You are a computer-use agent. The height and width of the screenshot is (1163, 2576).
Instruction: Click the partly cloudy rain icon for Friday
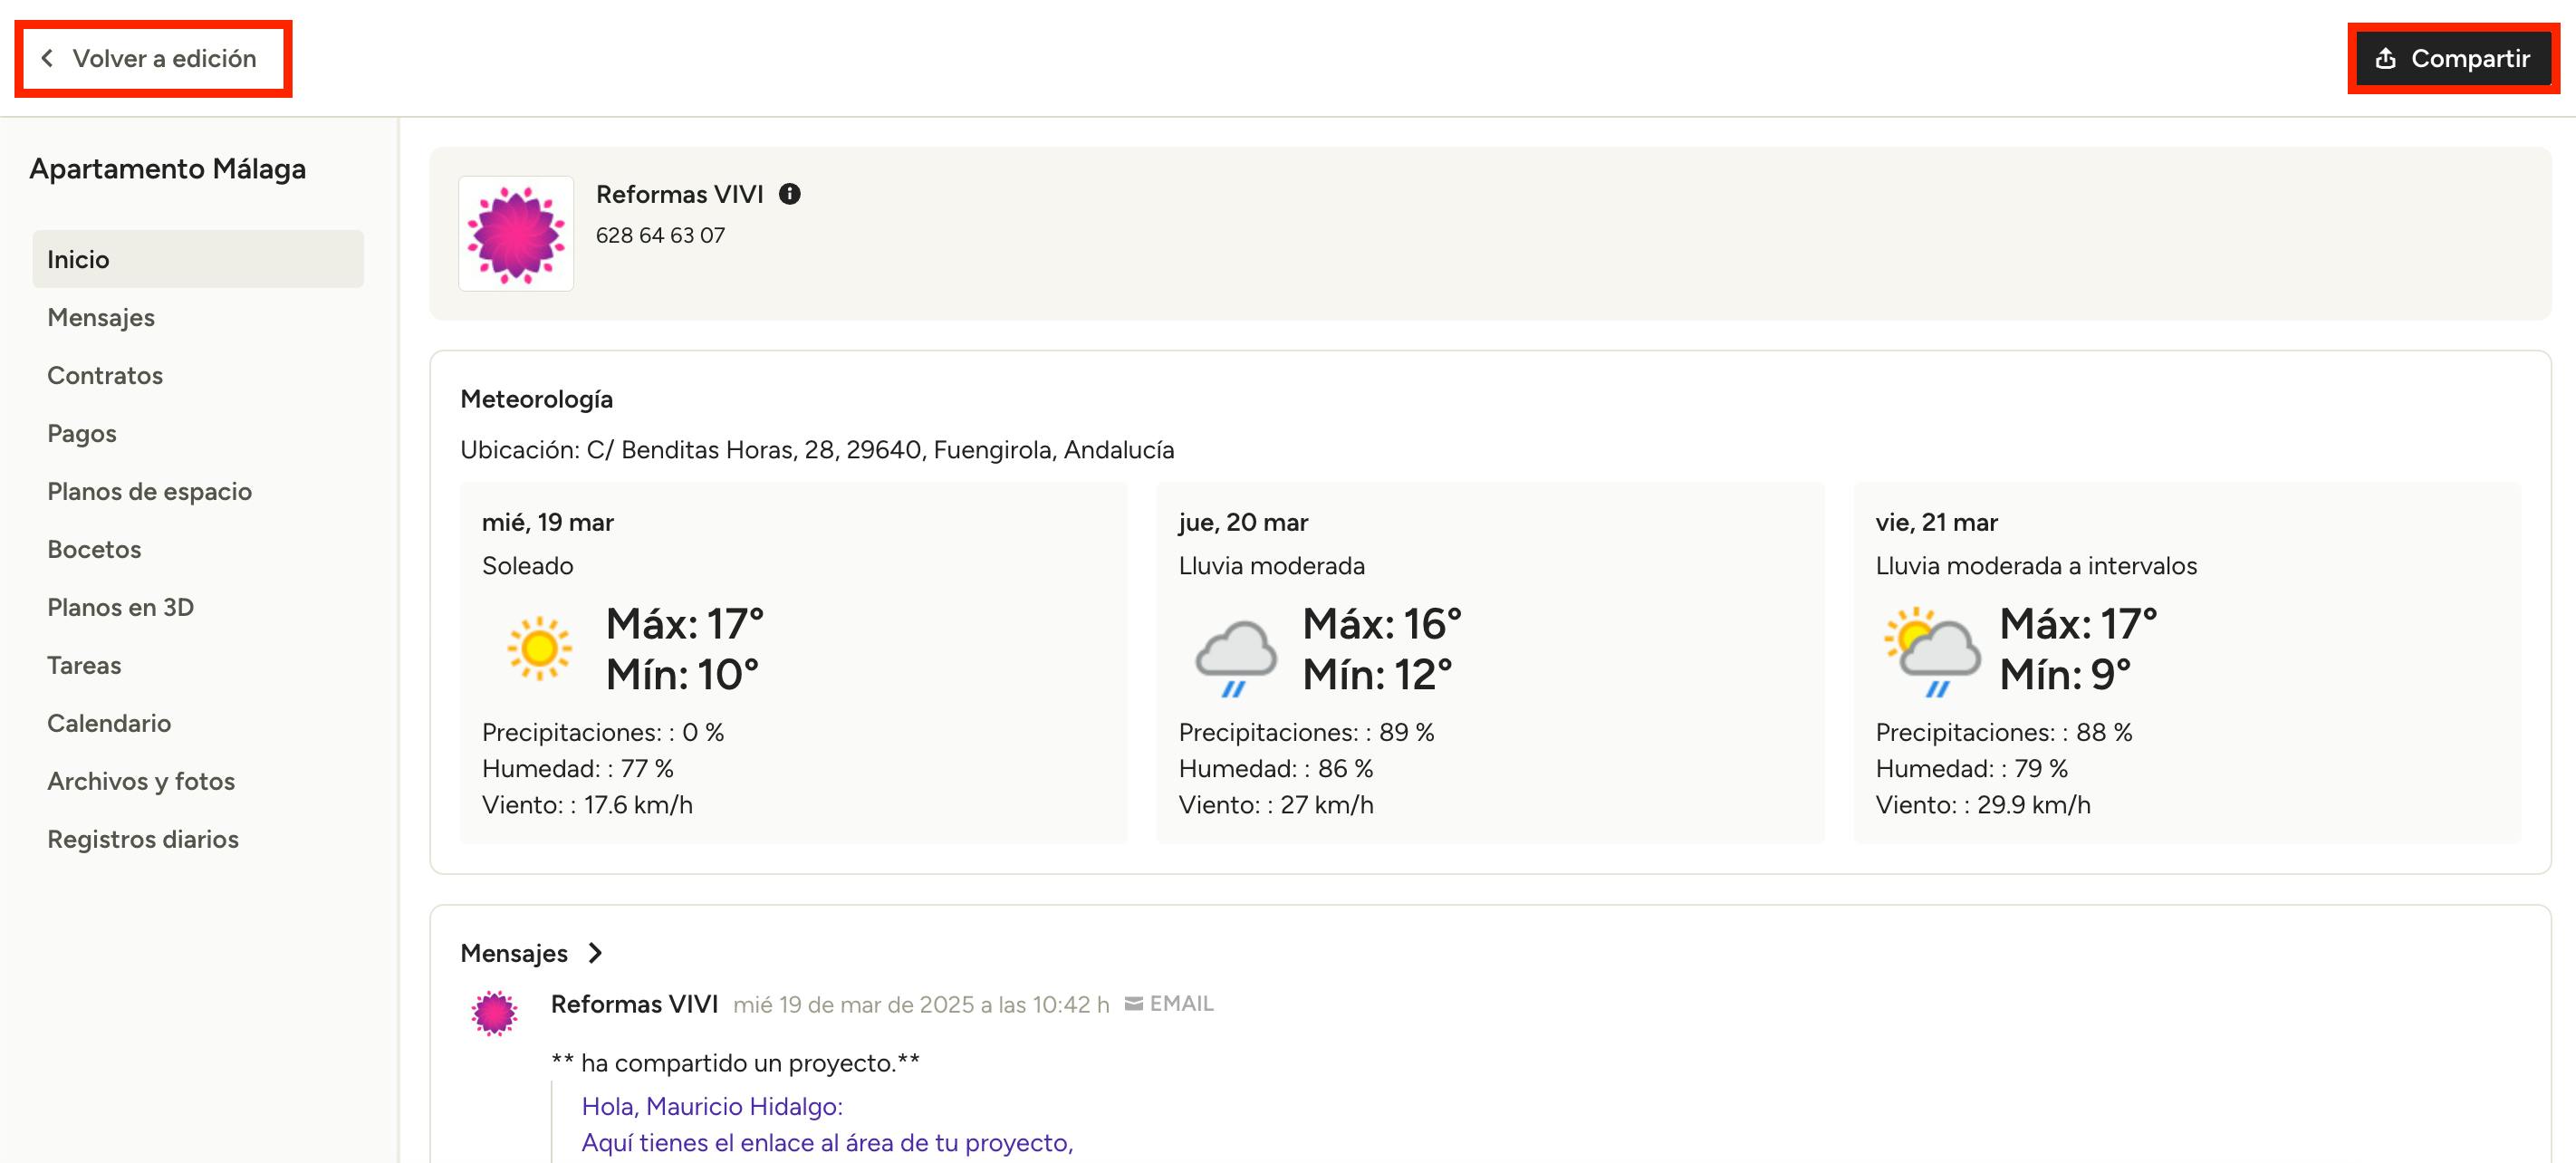tap(1931, 651)
